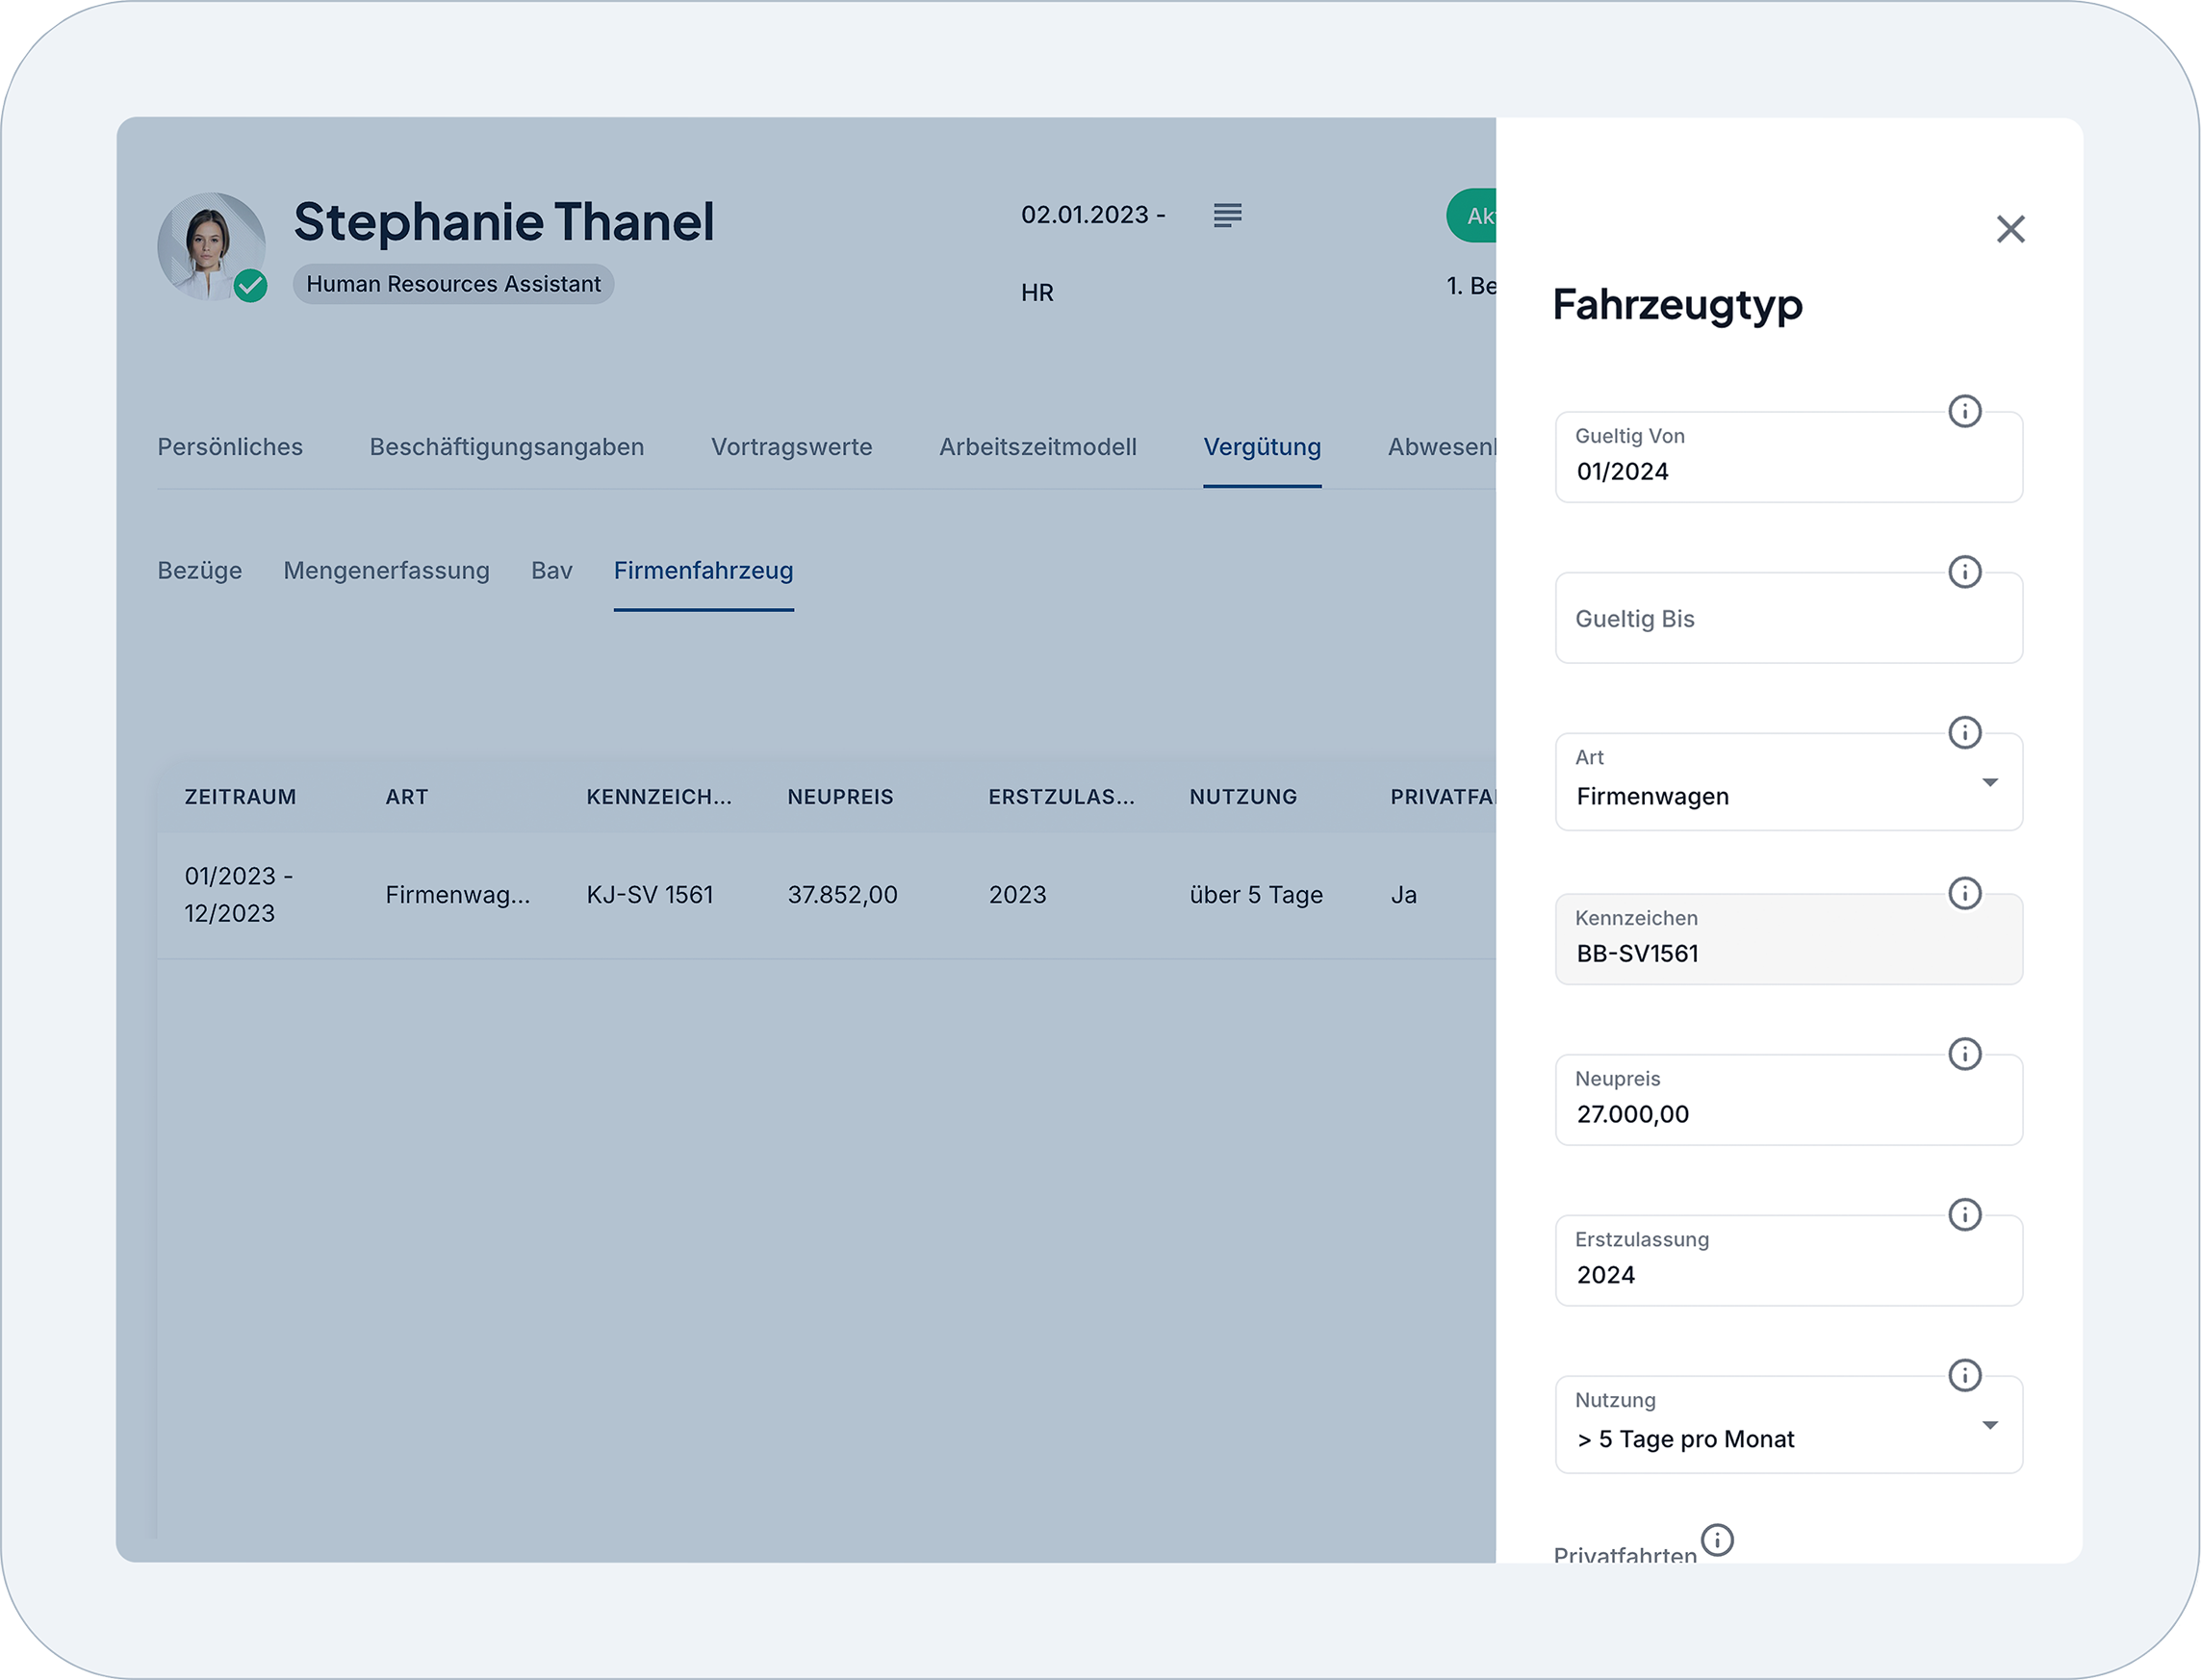
Task: Click the employment date 02.01.2023 -
Action: pos(1093,215)
